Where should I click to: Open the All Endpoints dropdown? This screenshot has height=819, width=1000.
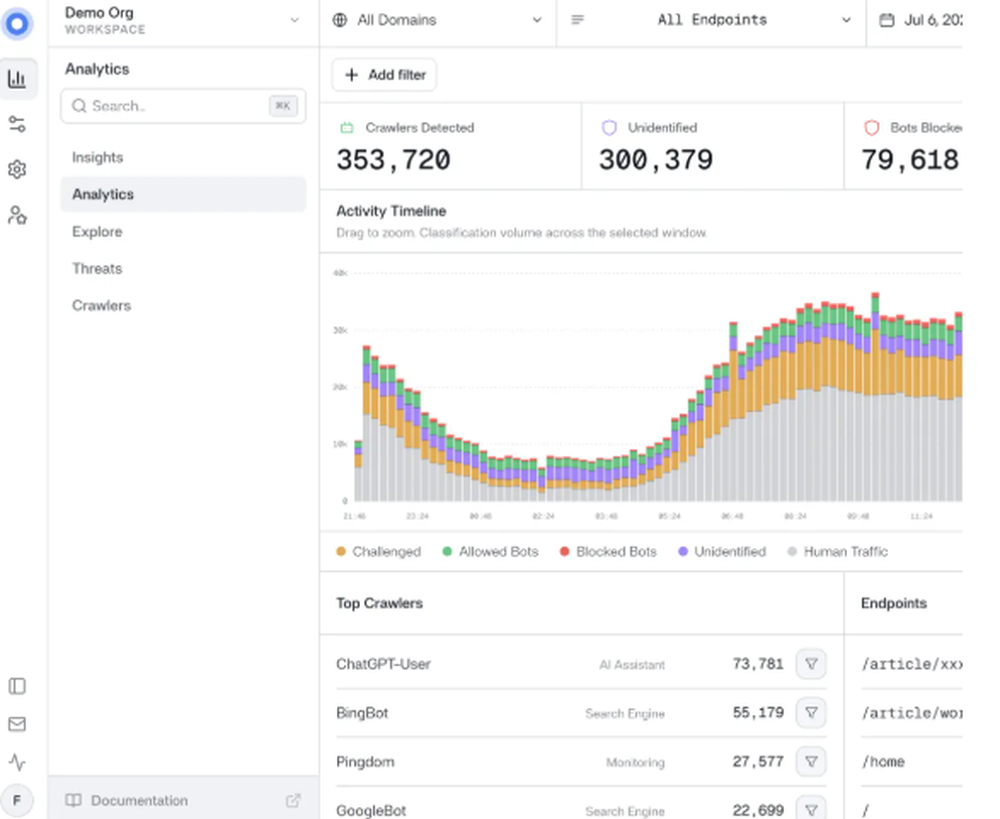711,20
